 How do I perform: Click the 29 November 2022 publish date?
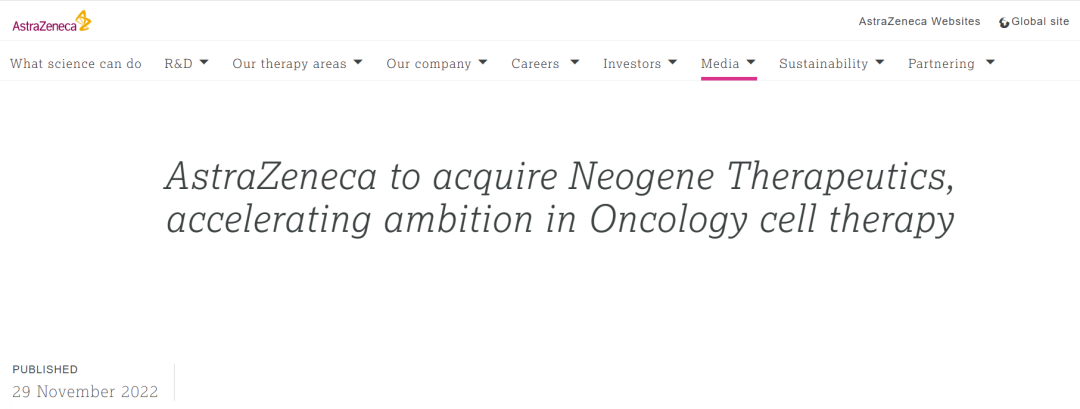pyautogui.click(x=85, y=392)
